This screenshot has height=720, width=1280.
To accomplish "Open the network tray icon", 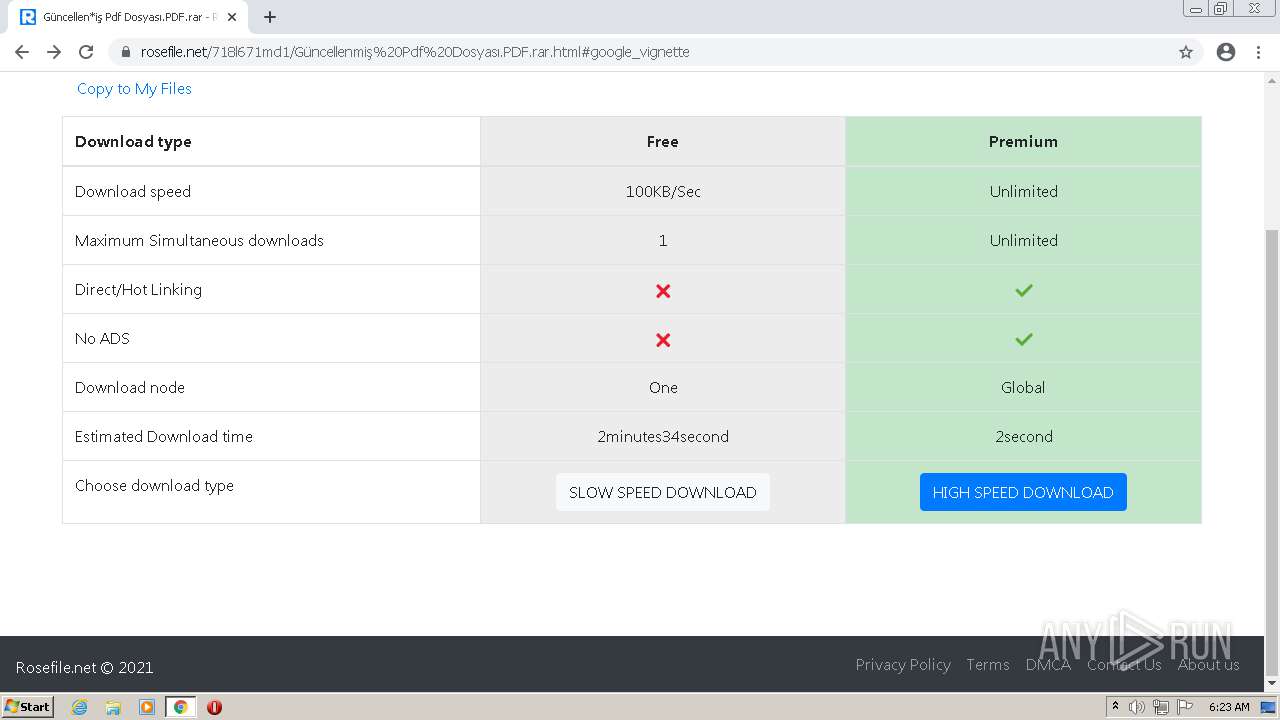I will click(1161, 707).
